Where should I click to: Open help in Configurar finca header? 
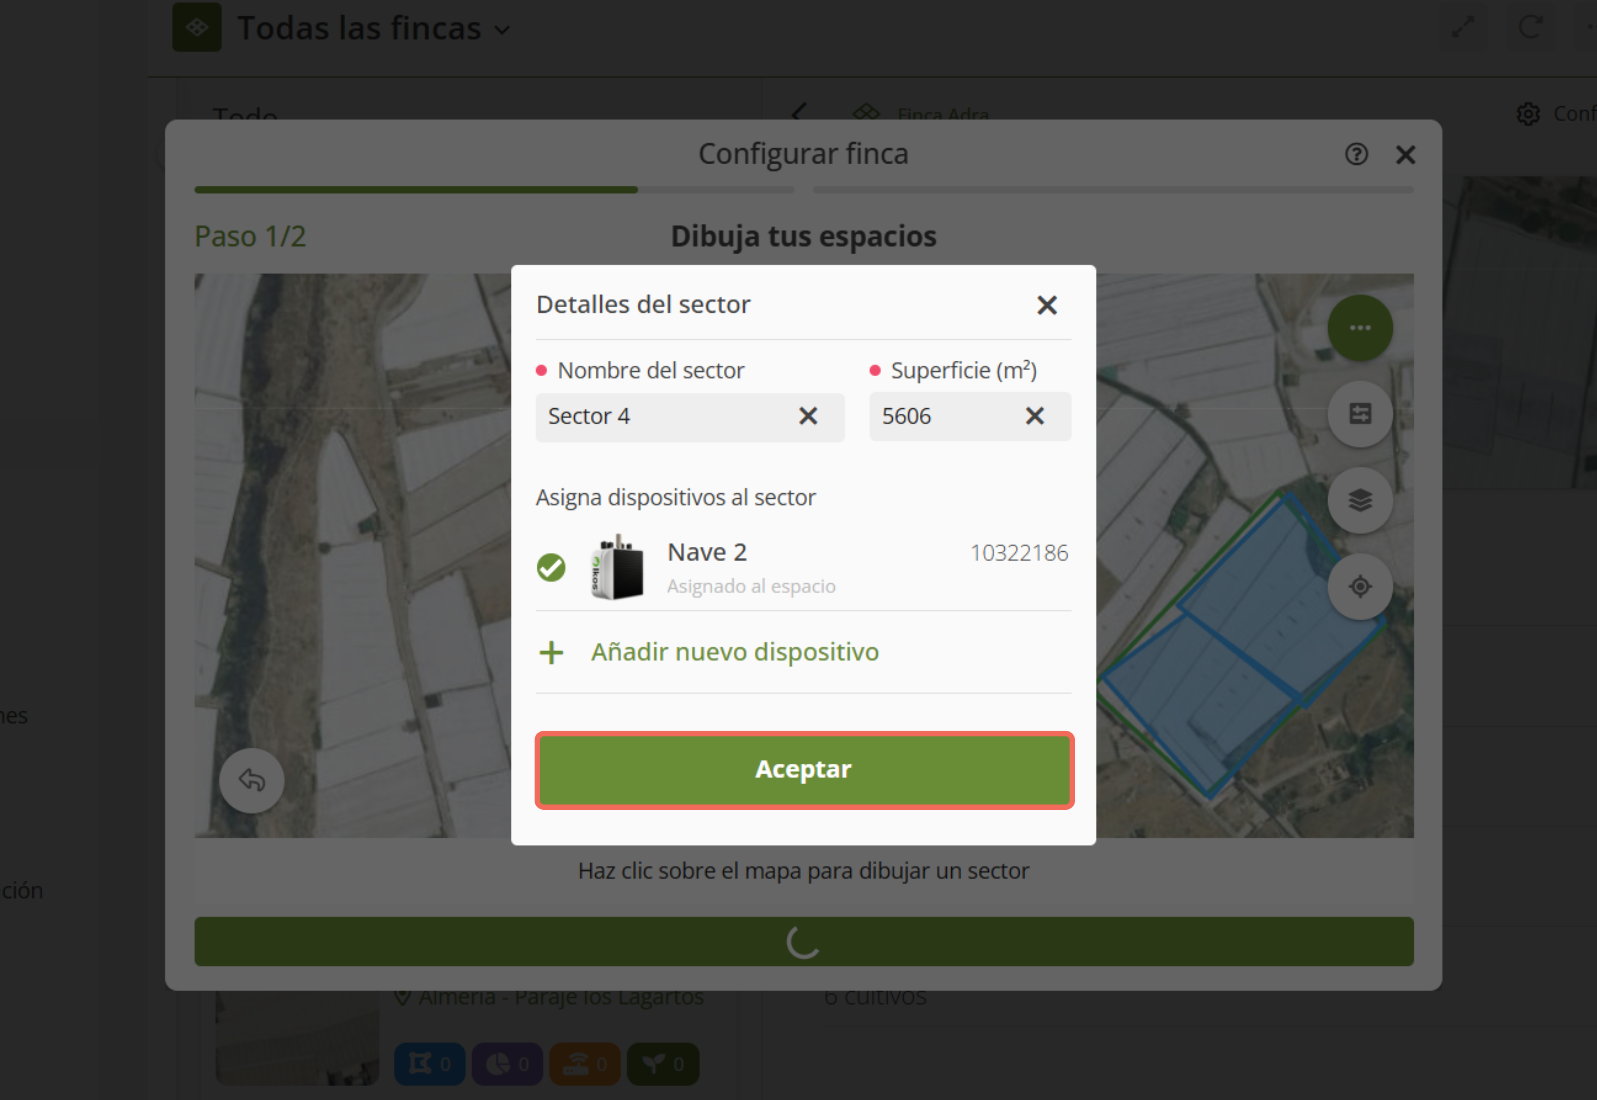[x=1356, y=154]
